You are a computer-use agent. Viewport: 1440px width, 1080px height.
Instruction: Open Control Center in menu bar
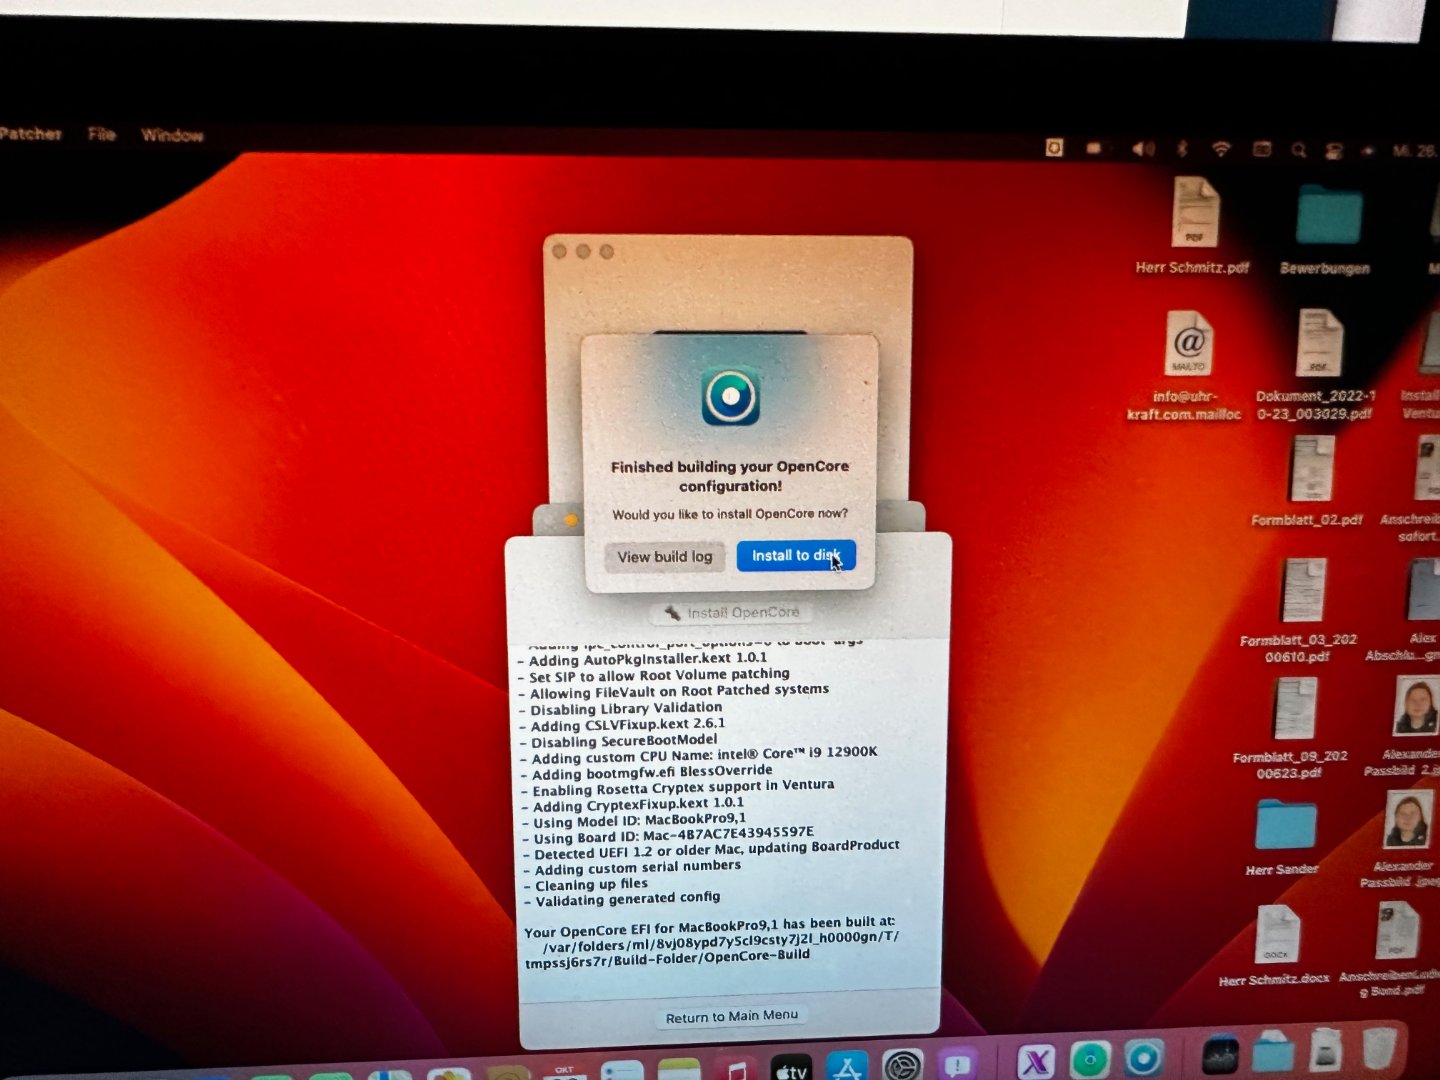1333,151
